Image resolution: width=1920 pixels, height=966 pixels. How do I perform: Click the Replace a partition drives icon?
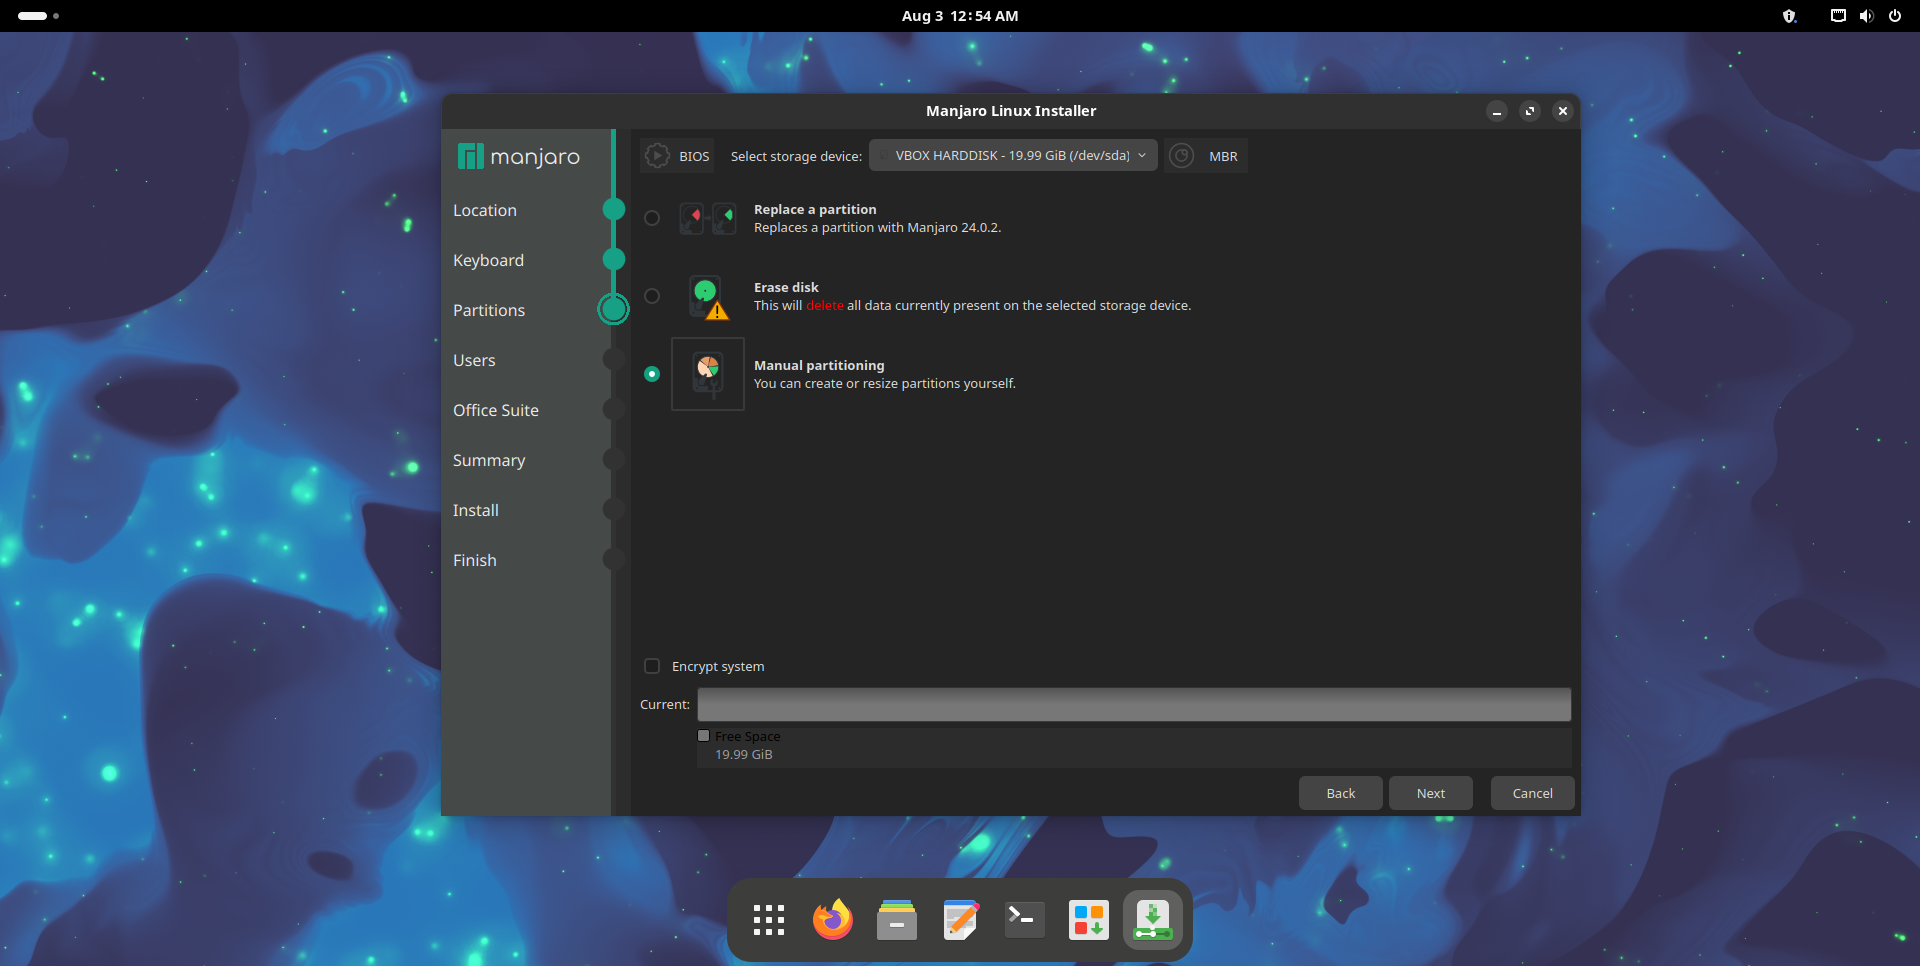coord(708,218)
